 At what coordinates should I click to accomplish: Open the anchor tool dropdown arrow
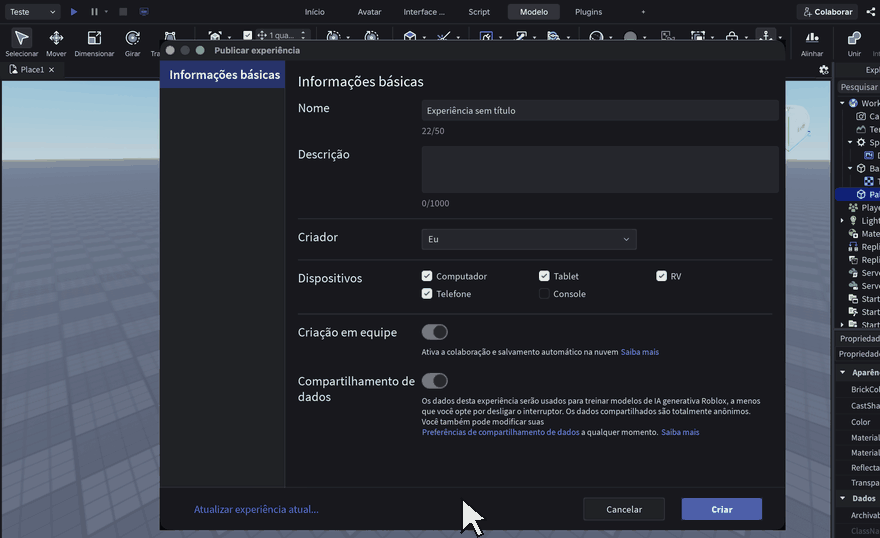(x=780, y=38)
